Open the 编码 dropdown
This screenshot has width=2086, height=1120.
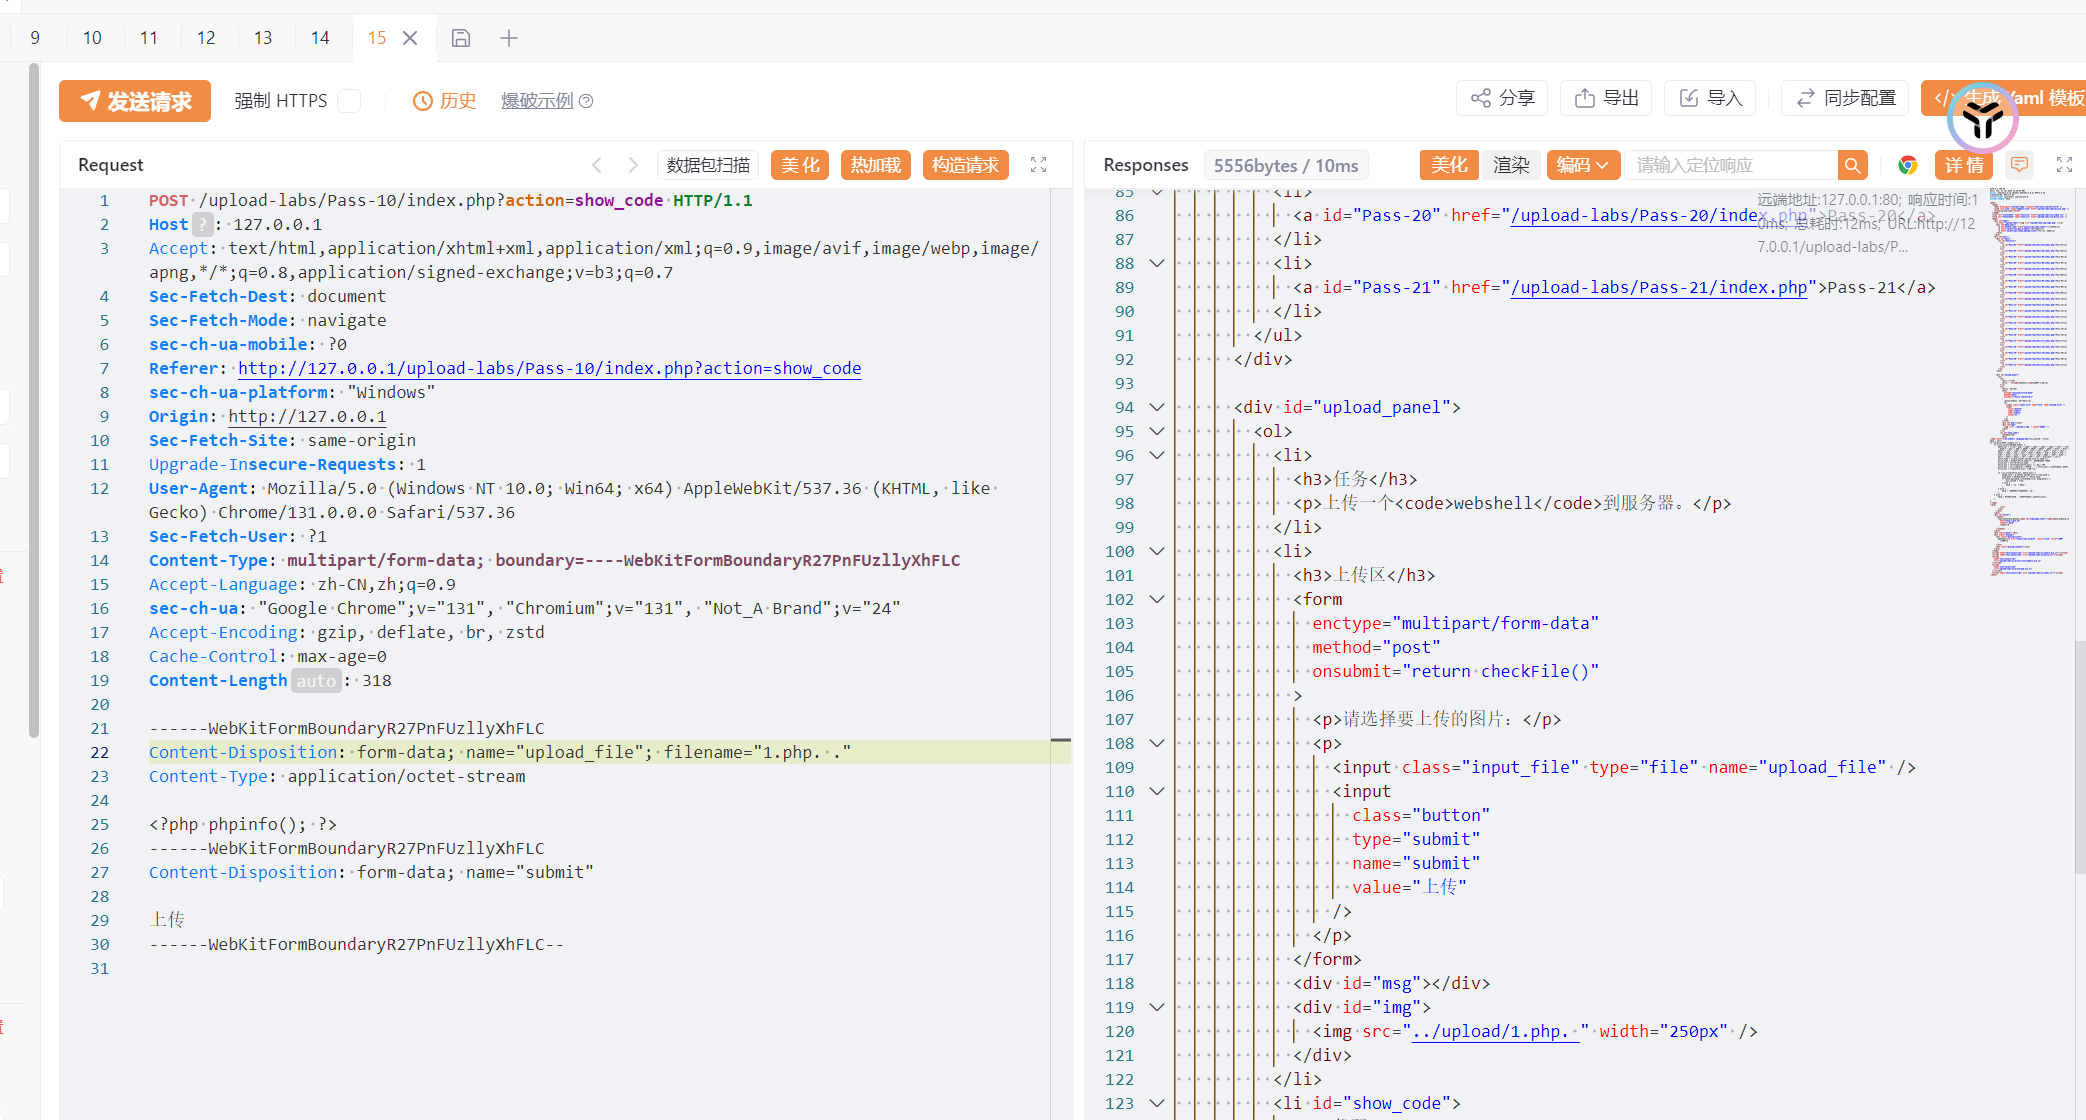(1581, 165)
